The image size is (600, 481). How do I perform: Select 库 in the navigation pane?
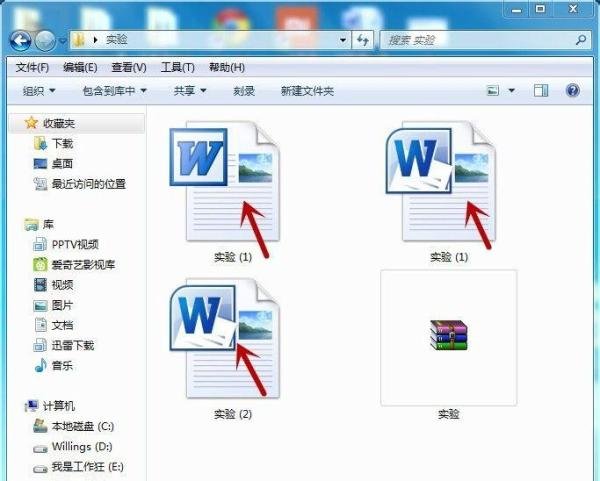48,224
